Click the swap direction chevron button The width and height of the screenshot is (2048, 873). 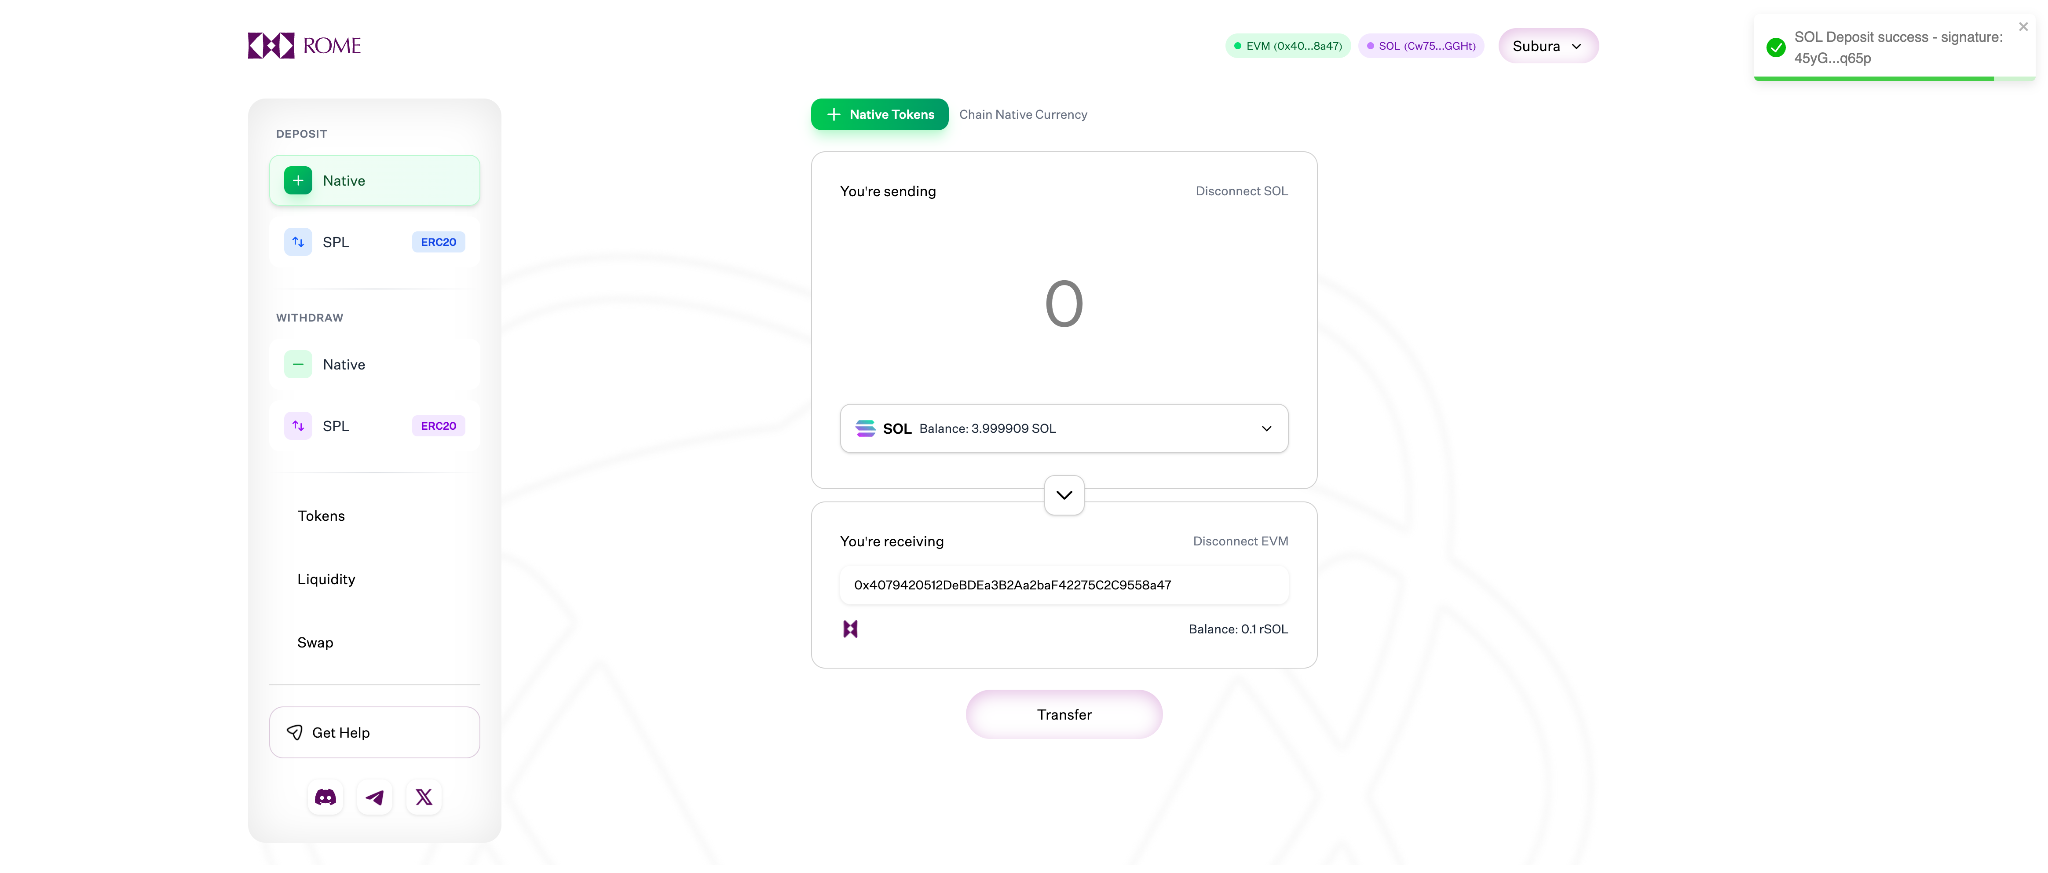(x=1064, y=495)
